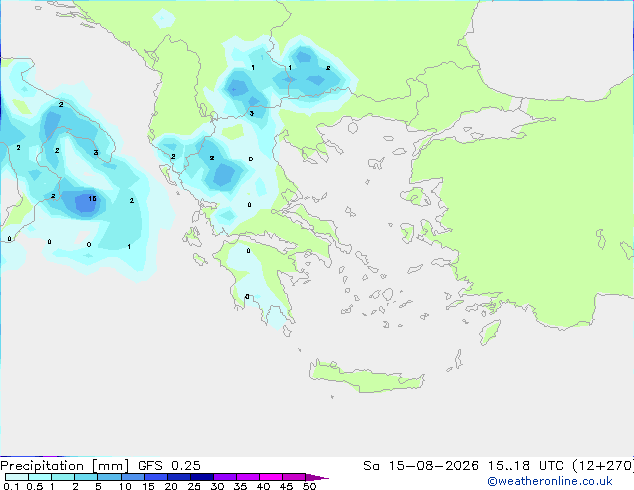The width and height of the screenshot is (634, 490).
Task: Click the 5–10 mm legend color swatch
Action: coord(109,477)
